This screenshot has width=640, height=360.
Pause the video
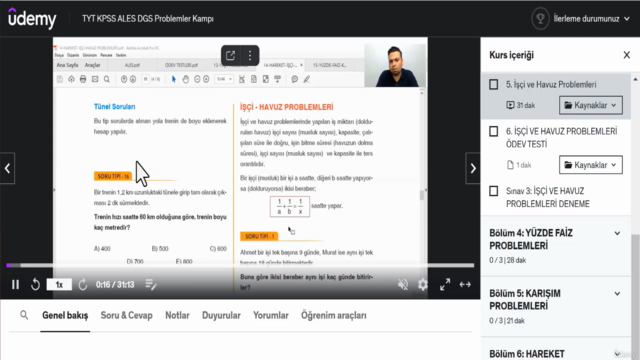pos(16,284)
